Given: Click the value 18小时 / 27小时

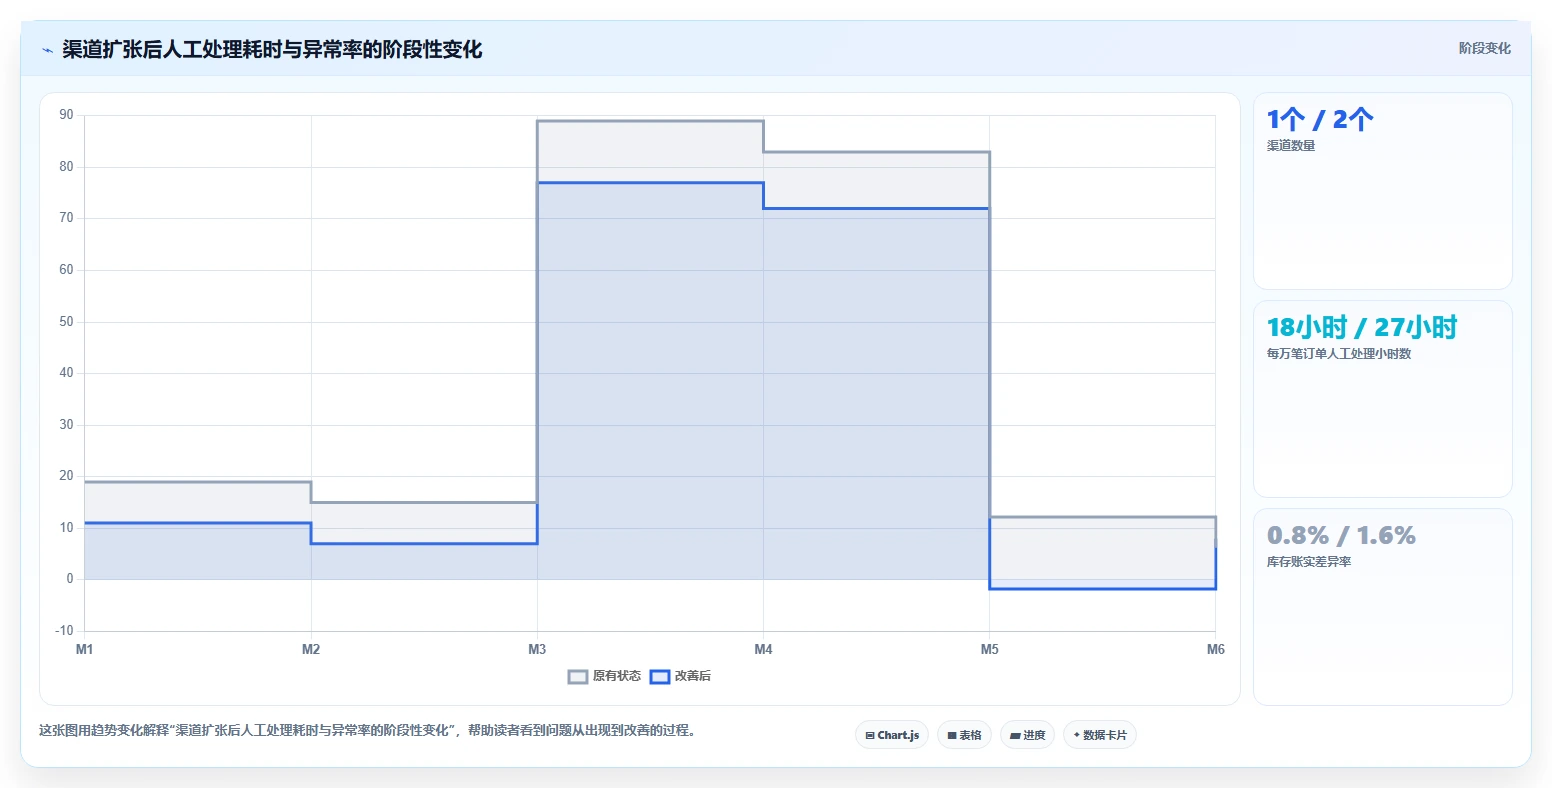Looking at the screenshot, I should click(1362, 328).
